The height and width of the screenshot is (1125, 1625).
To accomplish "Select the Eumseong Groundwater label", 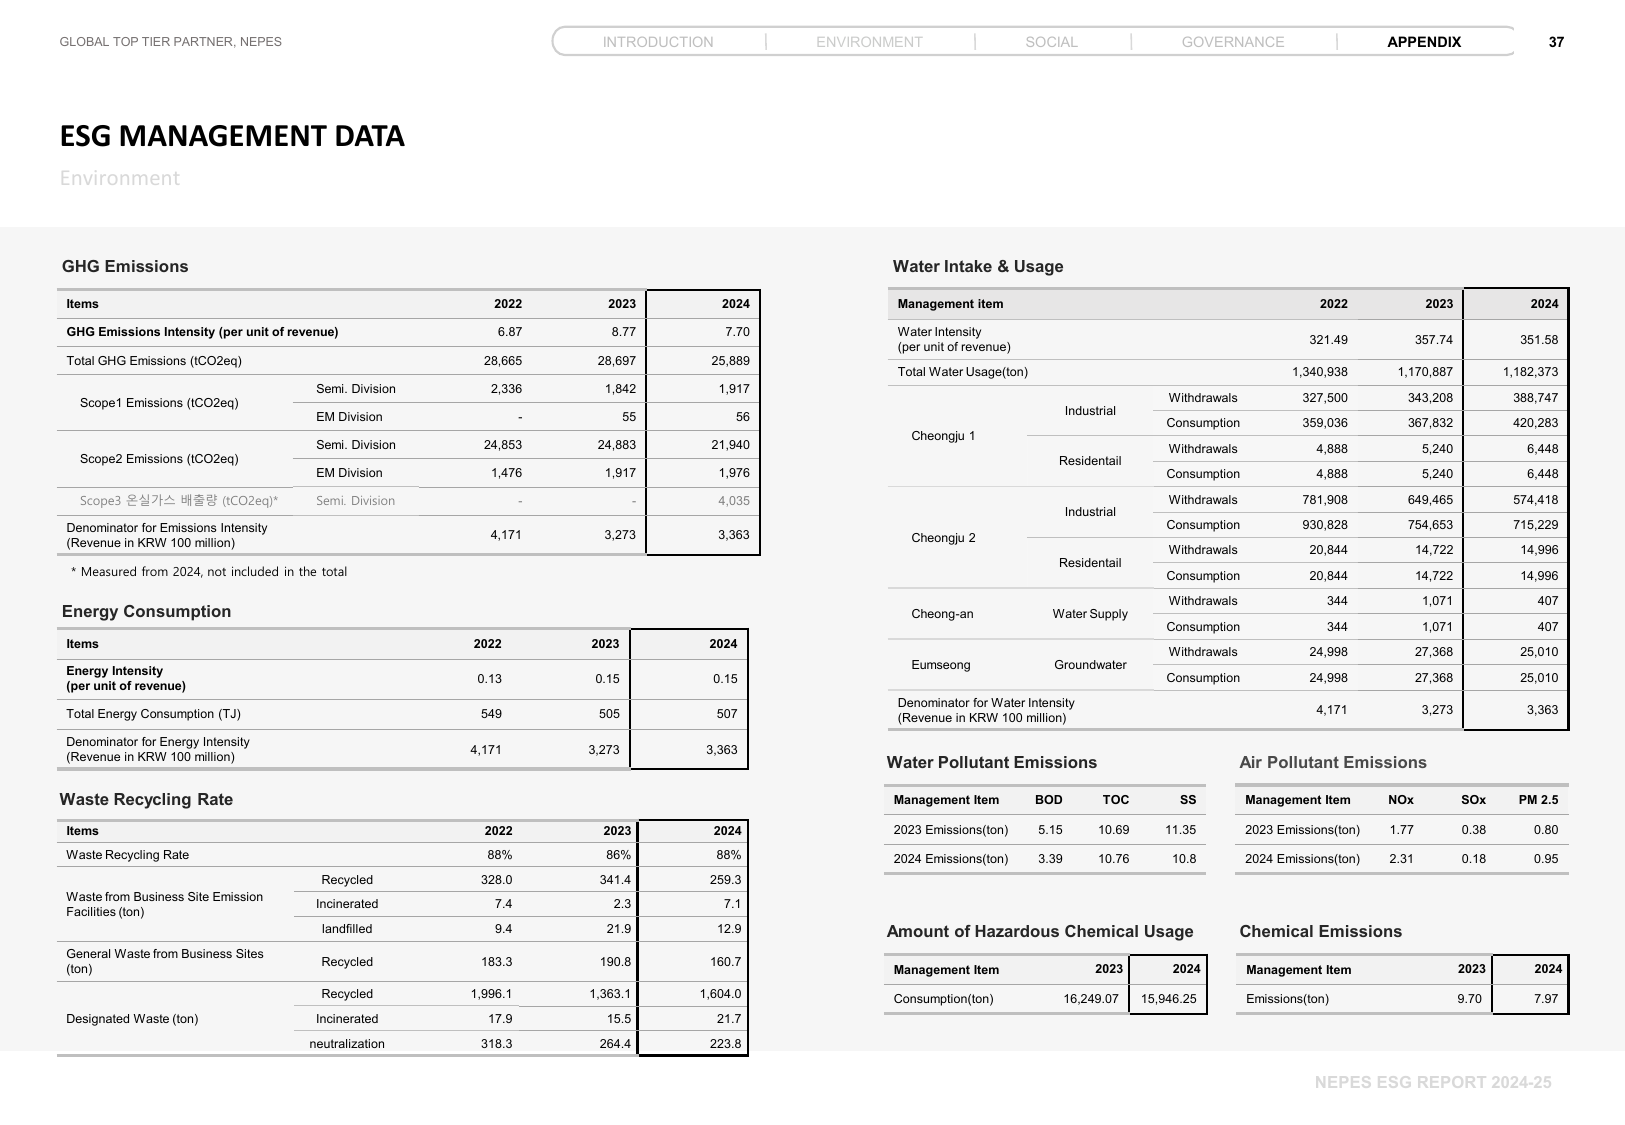I will (1090, 665).
